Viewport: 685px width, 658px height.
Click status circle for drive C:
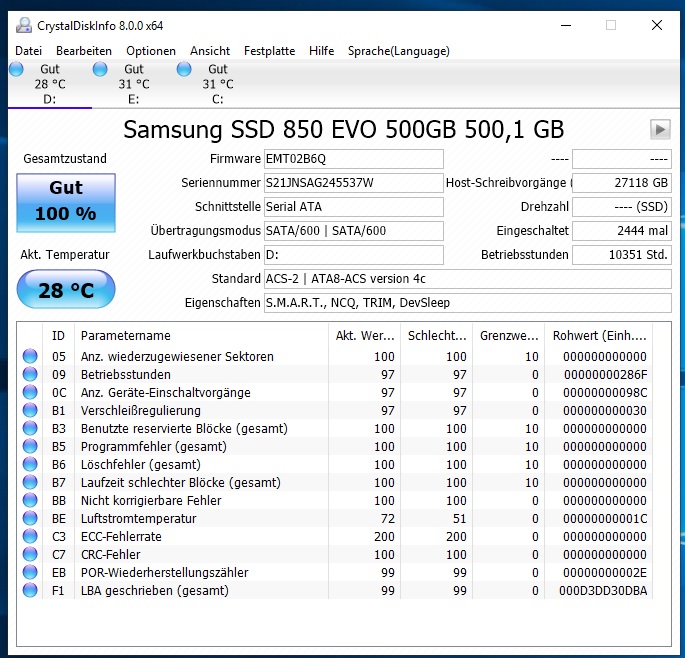tap(184, 69)
